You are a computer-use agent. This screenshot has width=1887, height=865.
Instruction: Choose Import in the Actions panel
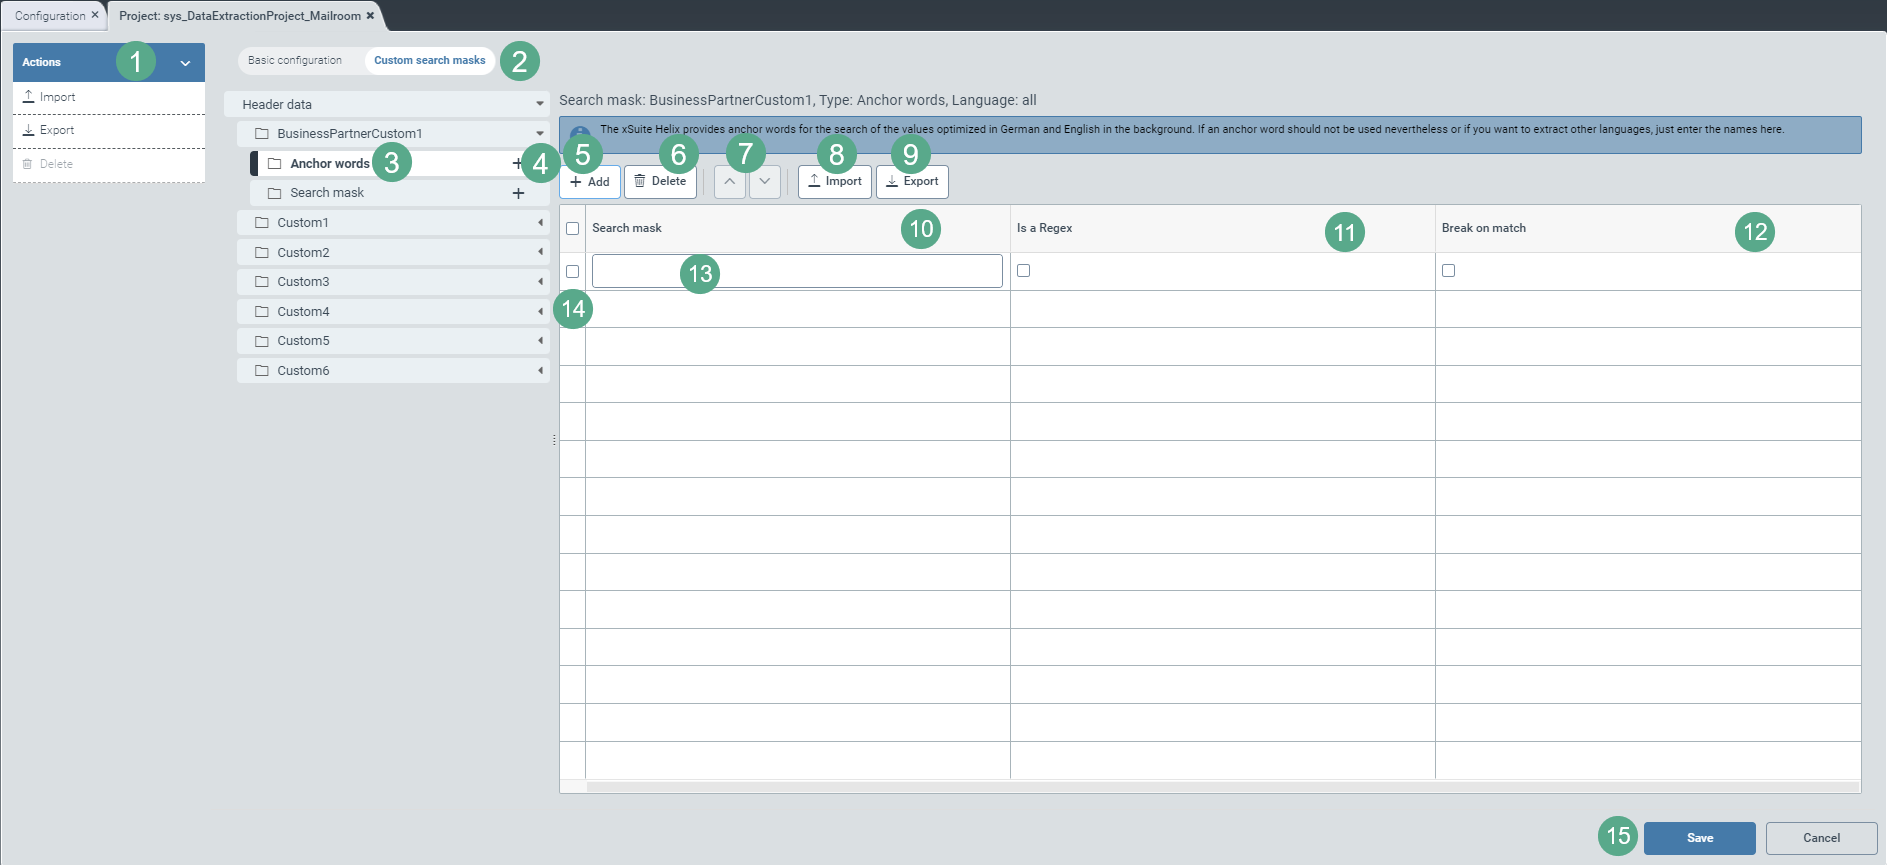109,97
